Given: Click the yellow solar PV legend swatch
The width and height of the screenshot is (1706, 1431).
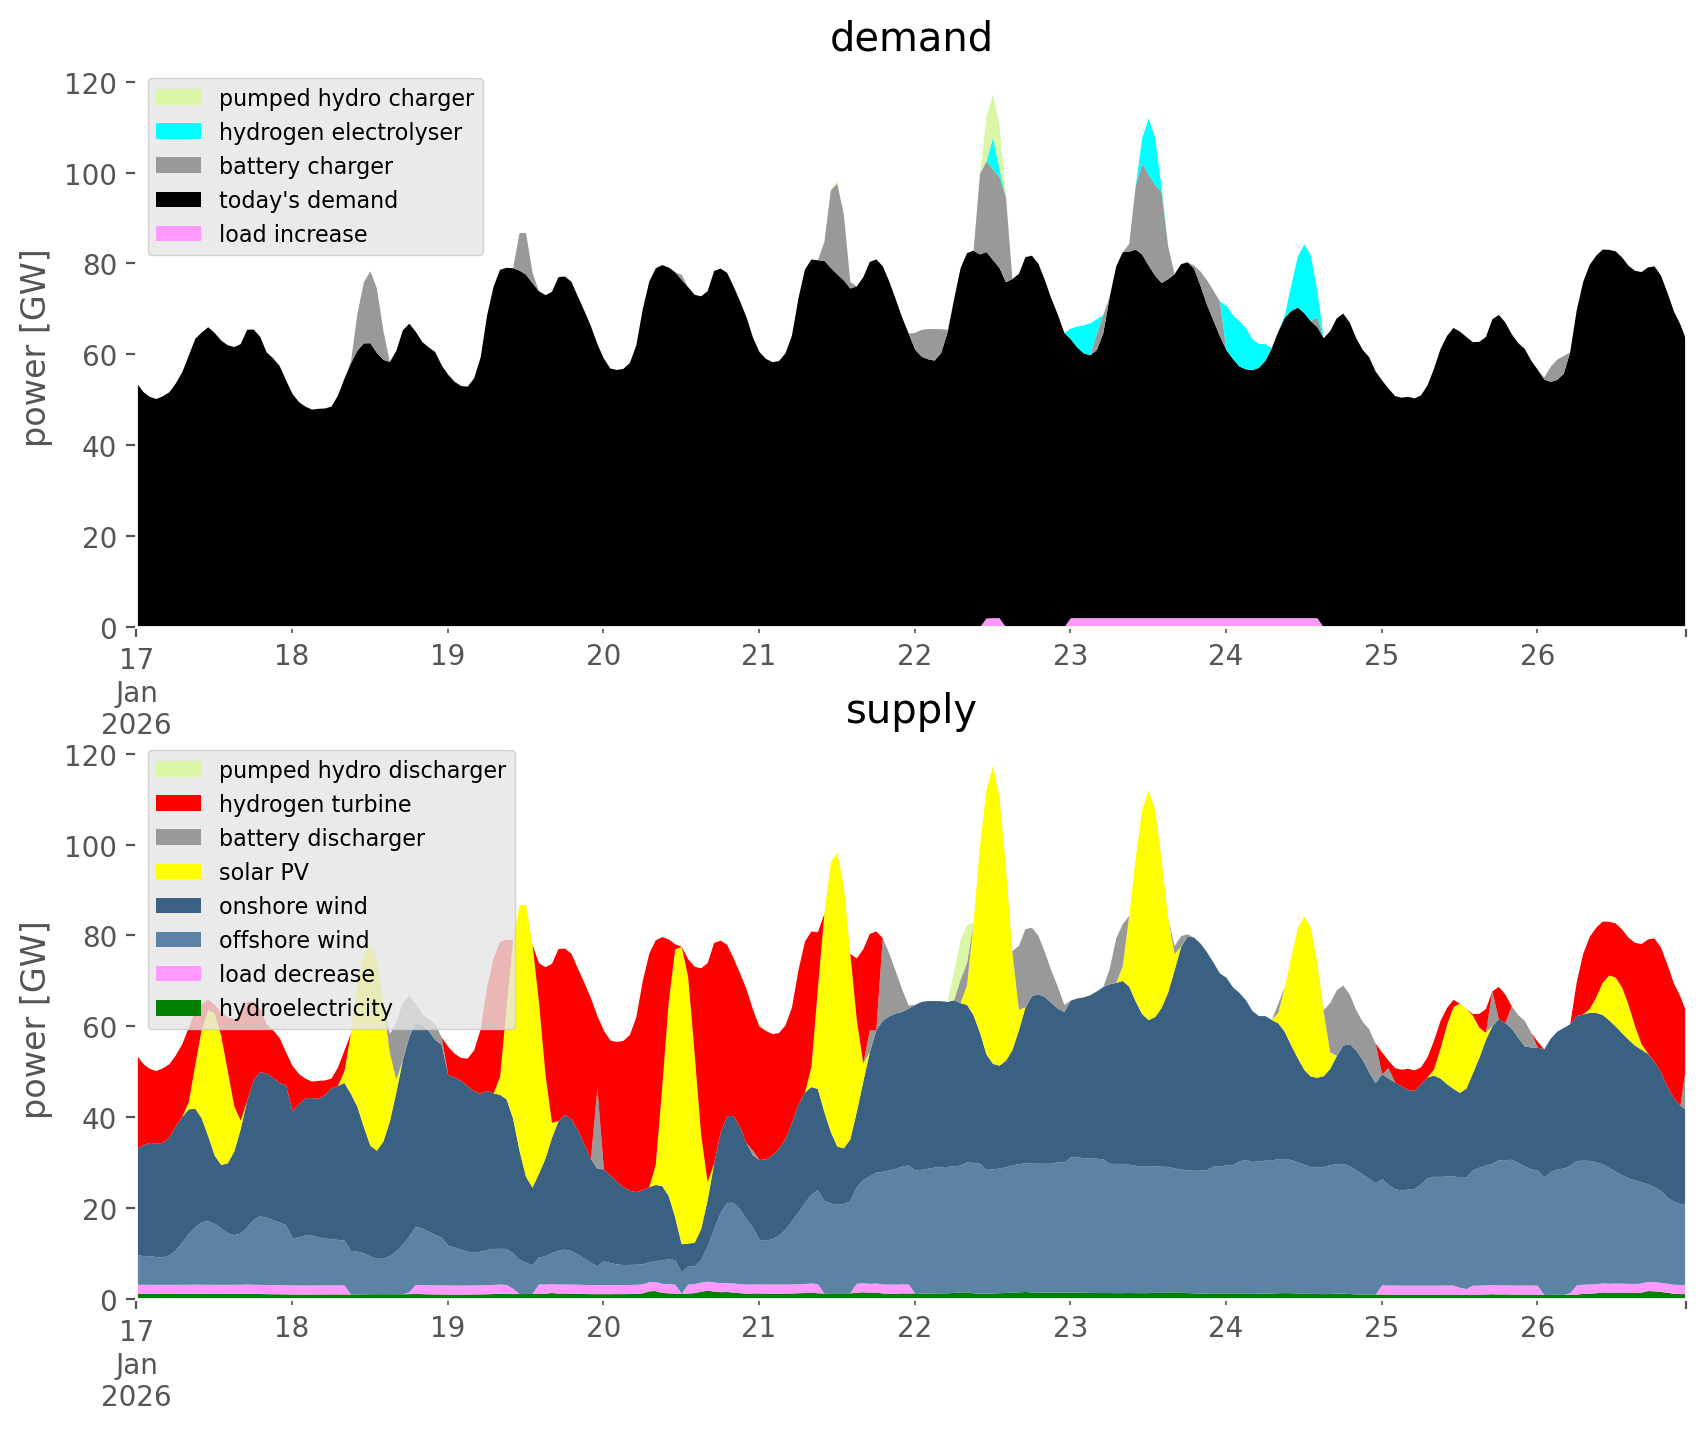Looking at the screenshot, I should (179, 872).
